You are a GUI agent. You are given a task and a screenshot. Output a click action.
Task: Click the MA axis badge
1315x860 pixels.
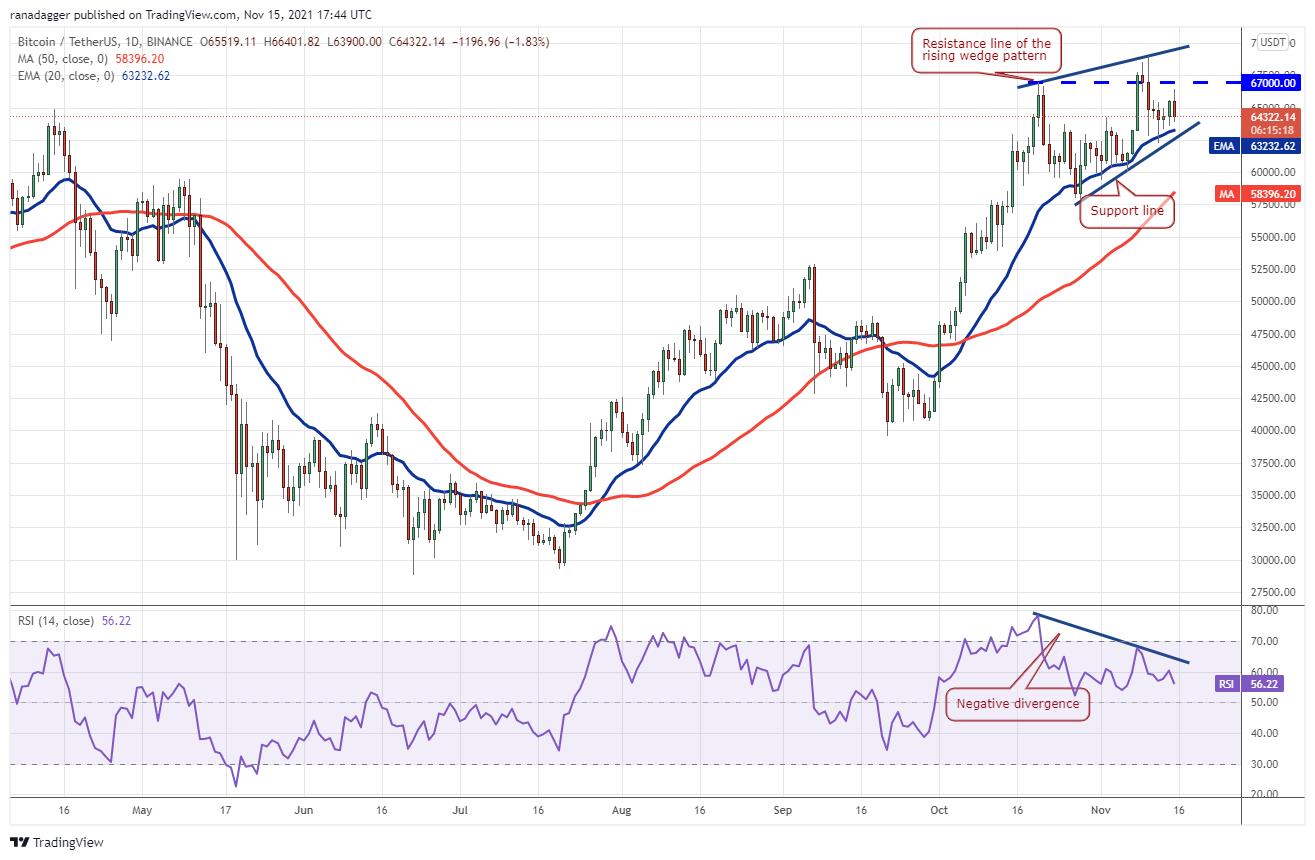(1228, 194)
